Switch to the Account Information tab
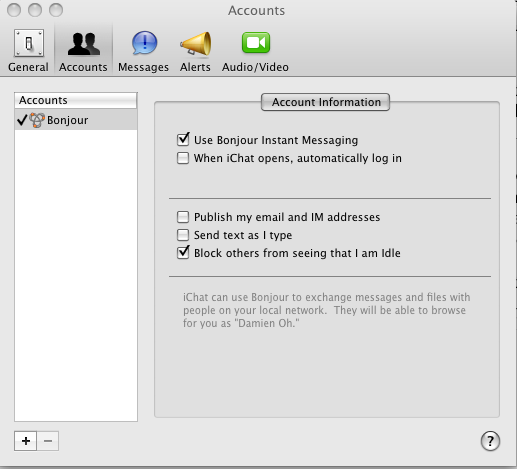Viewport: 517px width, 469px height. [326, 102]
